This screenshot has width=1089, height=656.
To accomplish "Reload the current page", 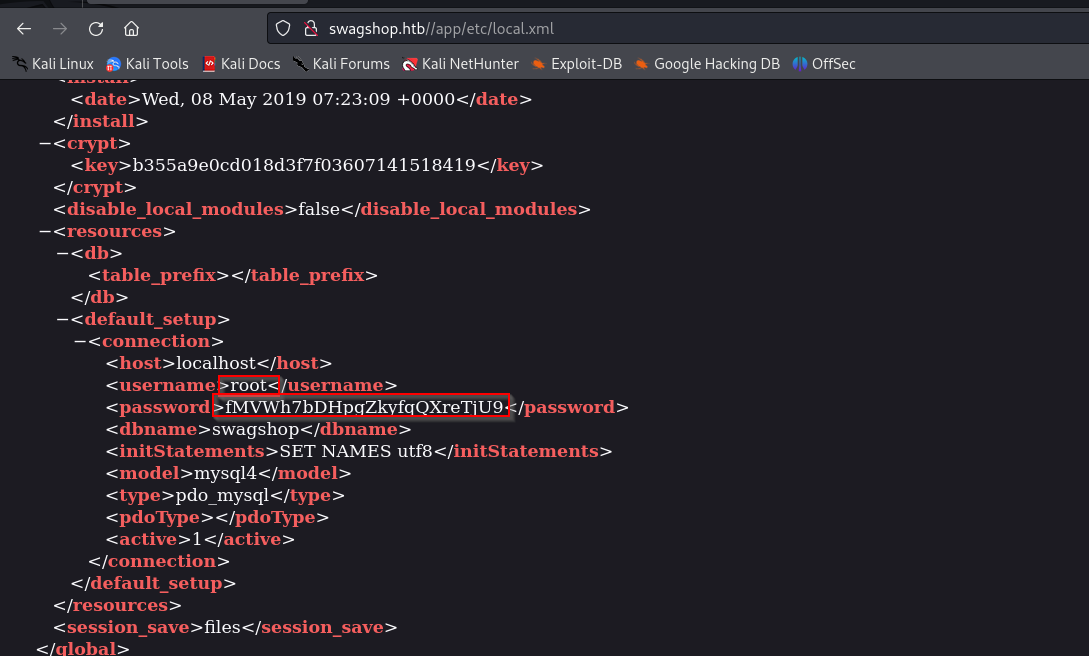I will pyautogui.click(x=96, y=28).
